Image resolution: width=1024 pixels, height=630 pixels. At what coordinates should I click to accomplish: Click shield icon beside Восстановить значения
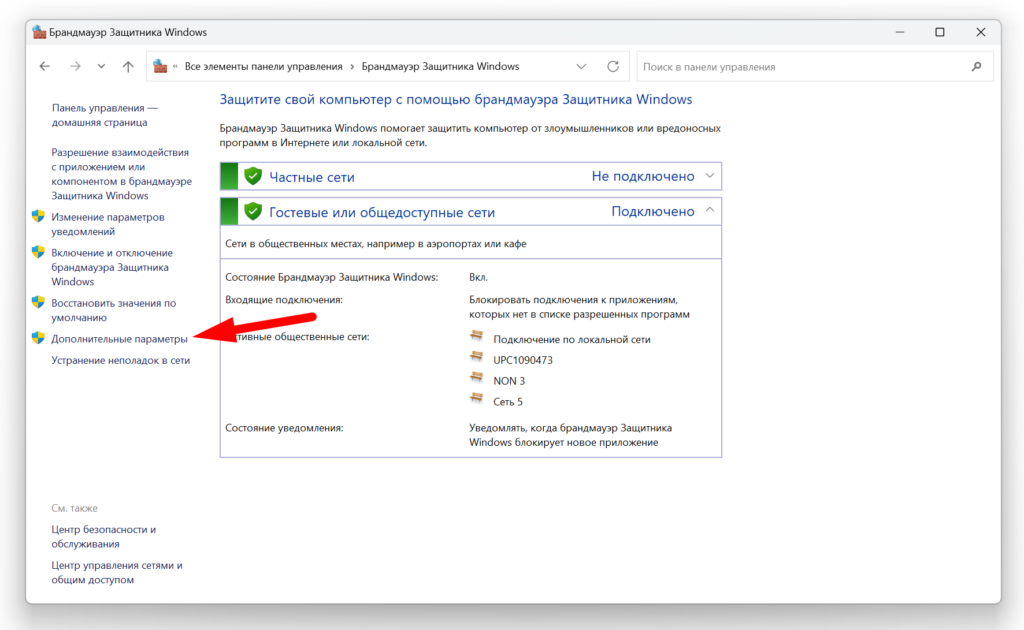39,303
